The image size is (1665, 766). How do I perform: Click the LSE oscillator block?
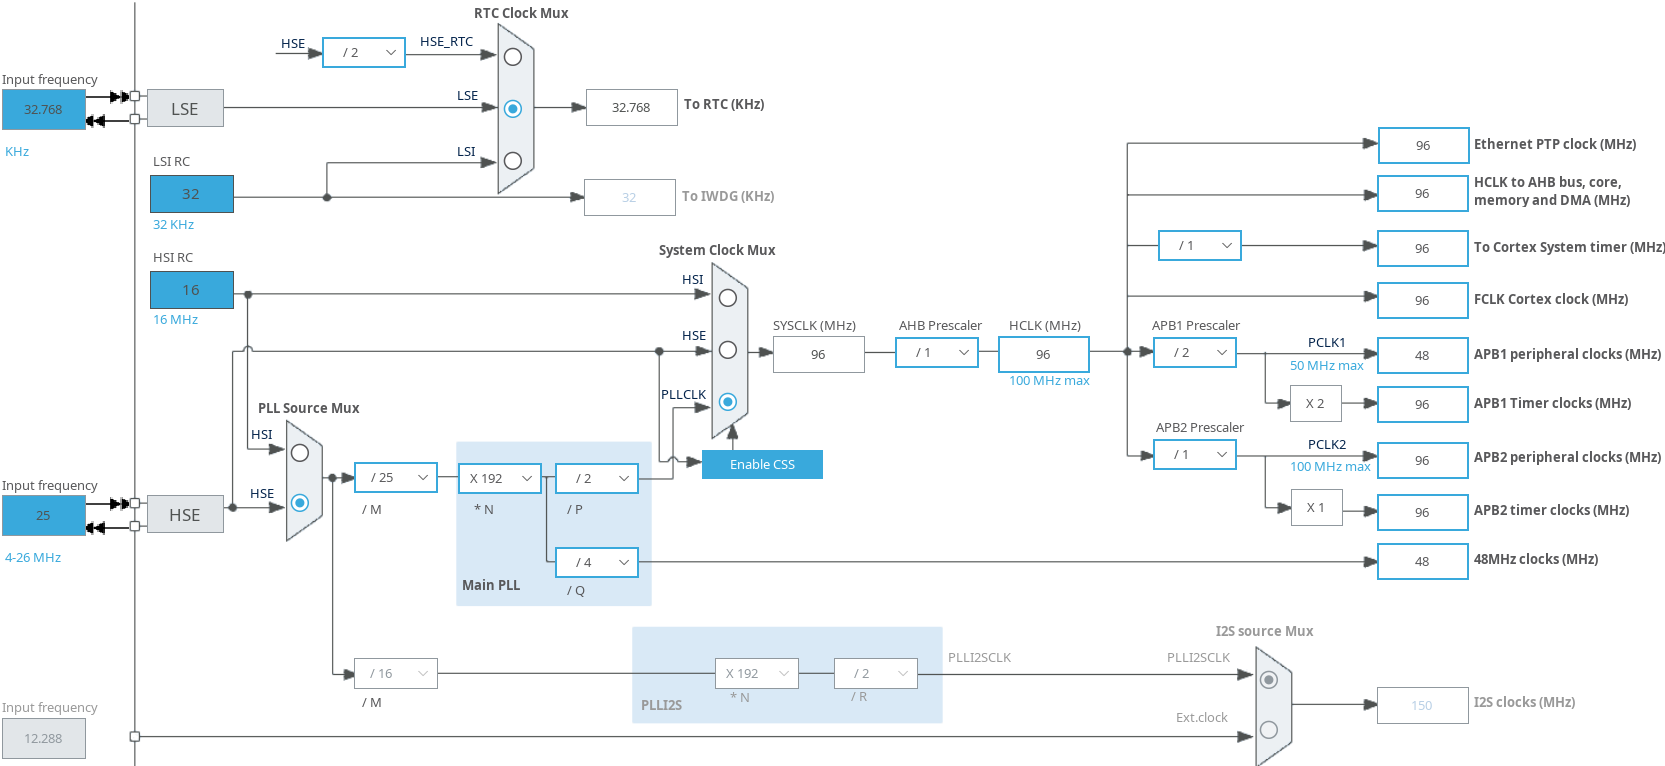pos(185,109)
